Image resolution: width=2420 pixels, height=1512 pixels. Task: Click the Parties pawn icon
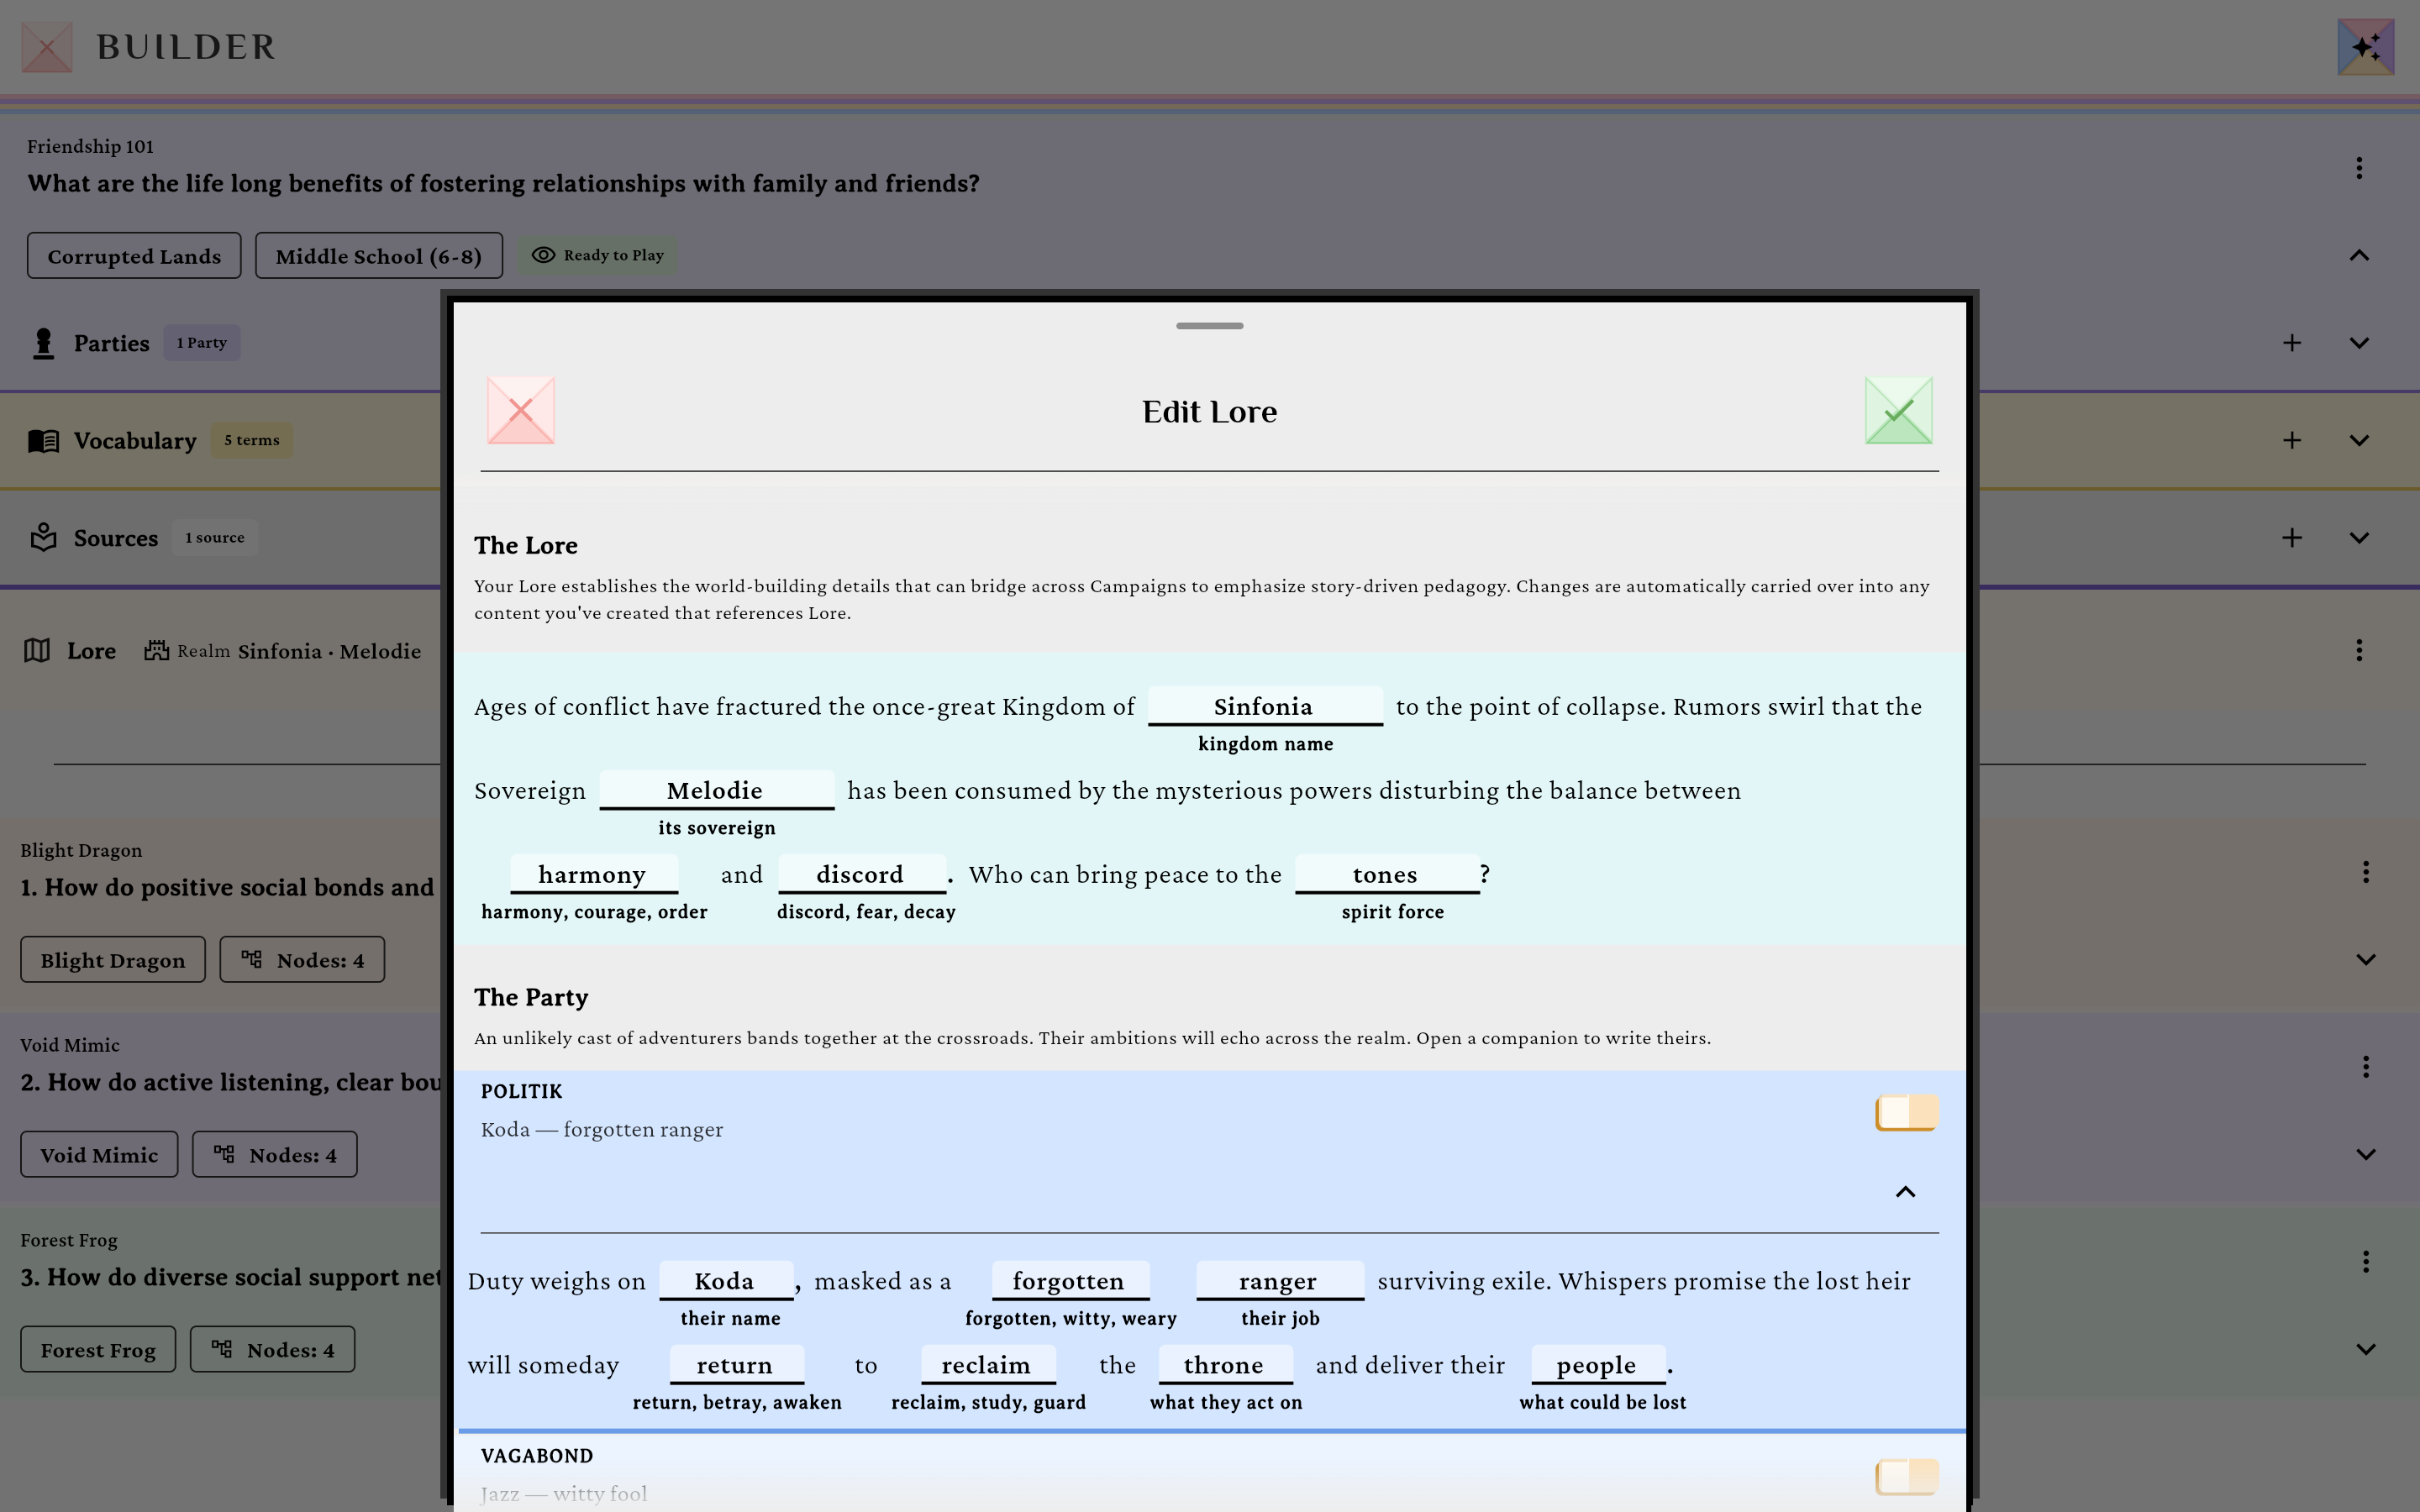pyautogui.click(x=43, y=343)
